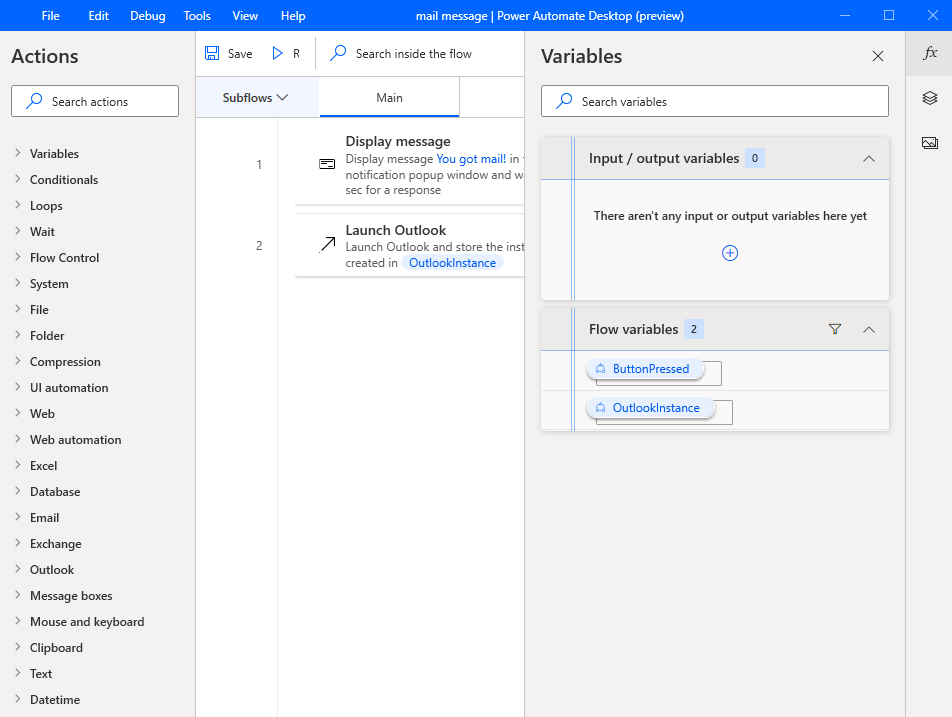Collapse Flow variables section
Image resolution: width=952 pixels, height=717 pixels.
coord(869,329)
